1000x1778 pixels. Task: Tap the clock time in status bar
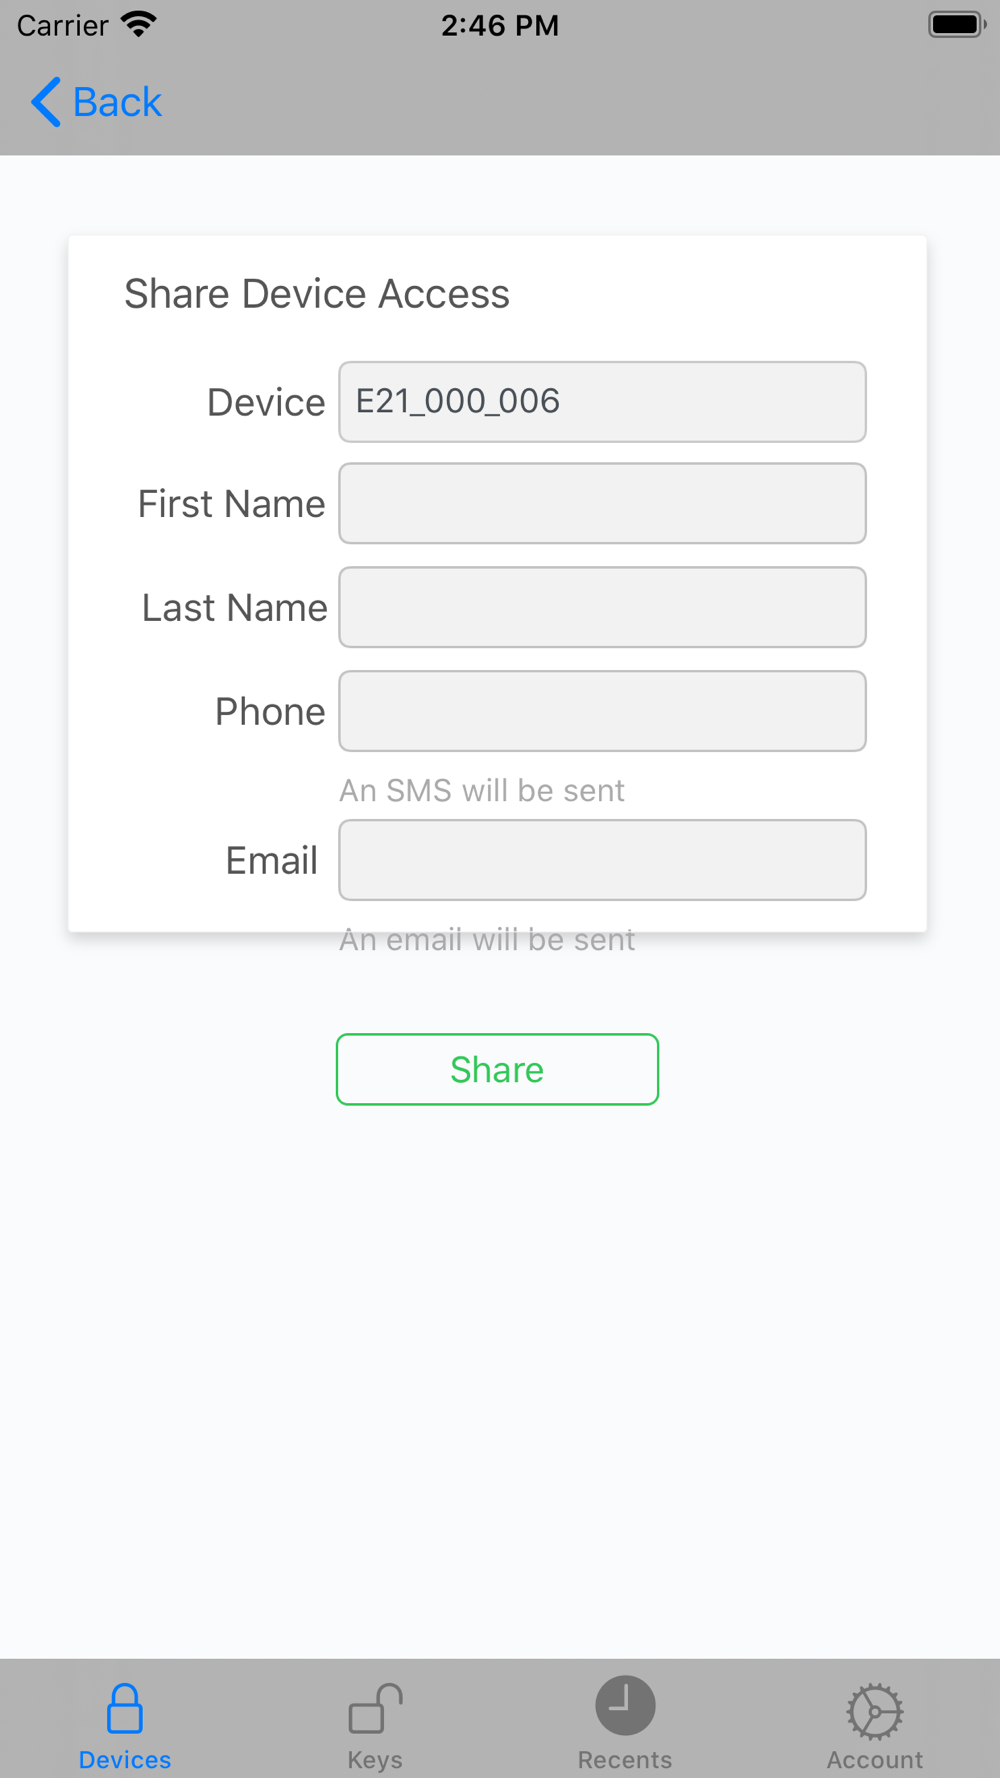click(x=500, y=25)
